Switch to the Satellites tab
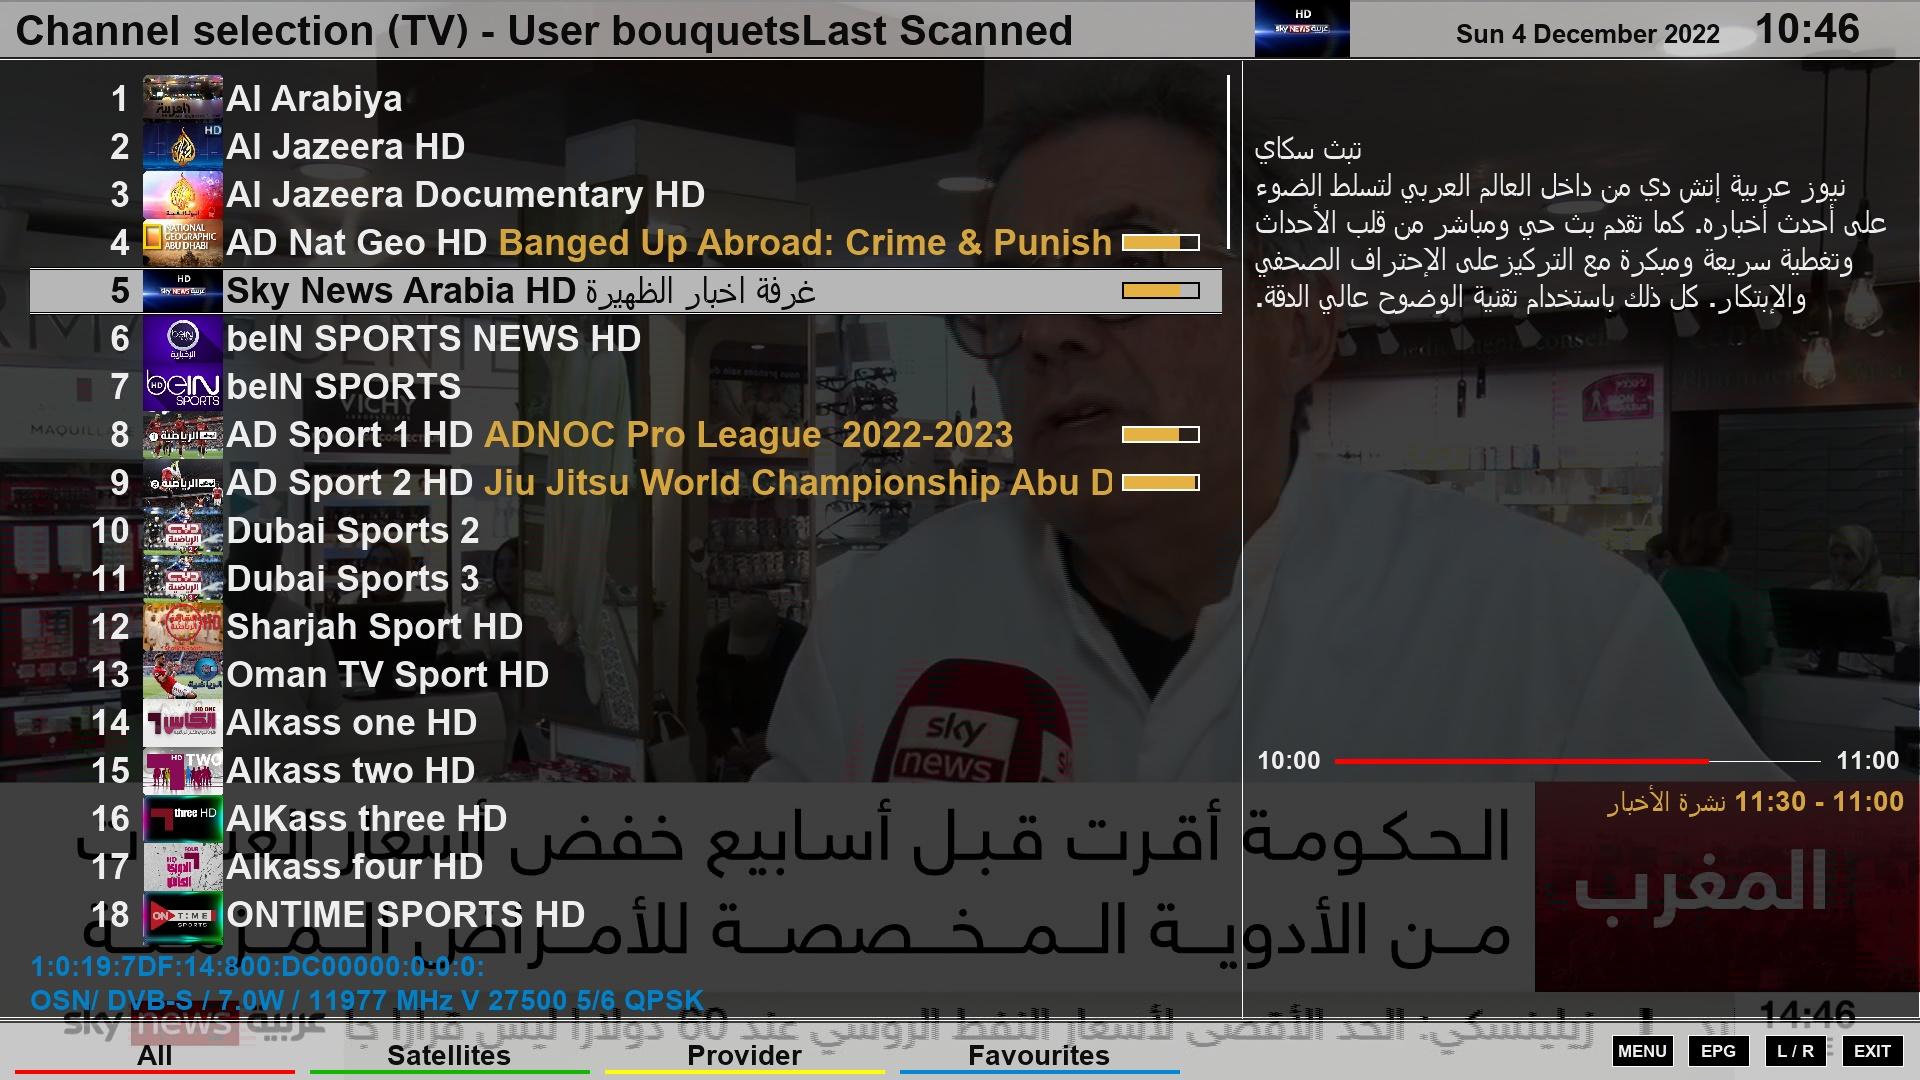 [449, 1056]
